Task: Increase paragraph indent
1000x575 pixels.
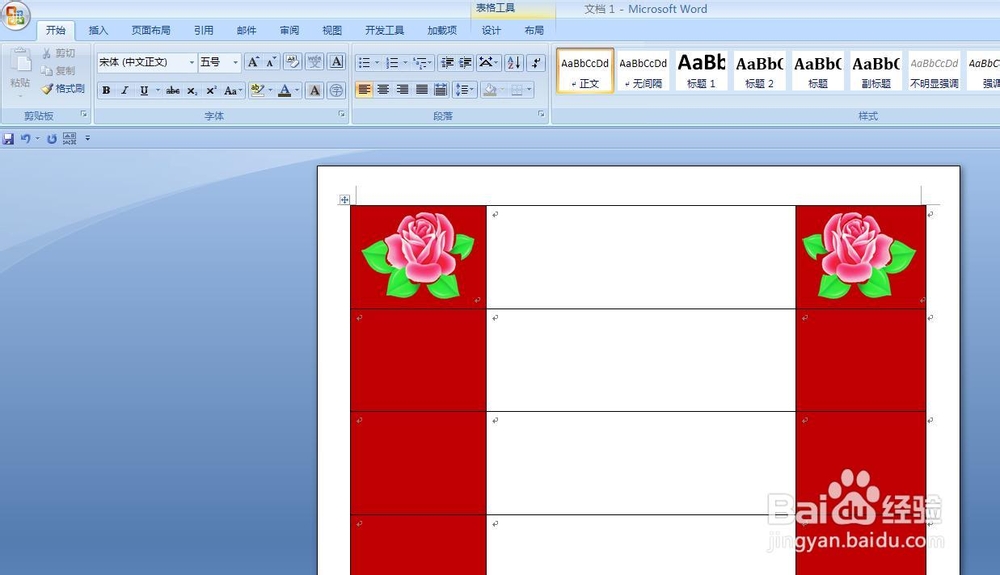Action: (x=466, y=62)
